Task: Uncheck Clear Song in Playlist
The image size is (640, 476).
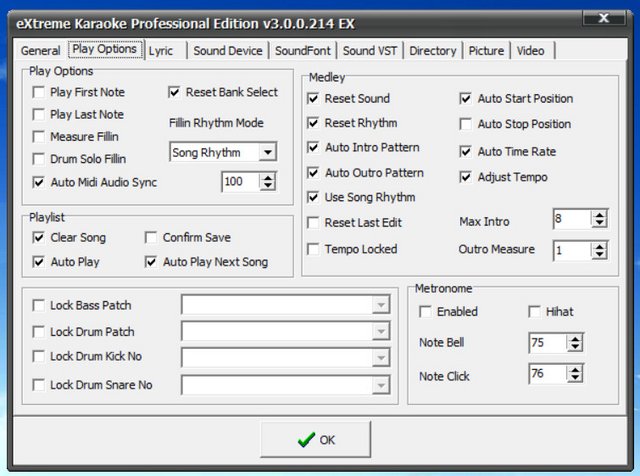Action: 38,238
